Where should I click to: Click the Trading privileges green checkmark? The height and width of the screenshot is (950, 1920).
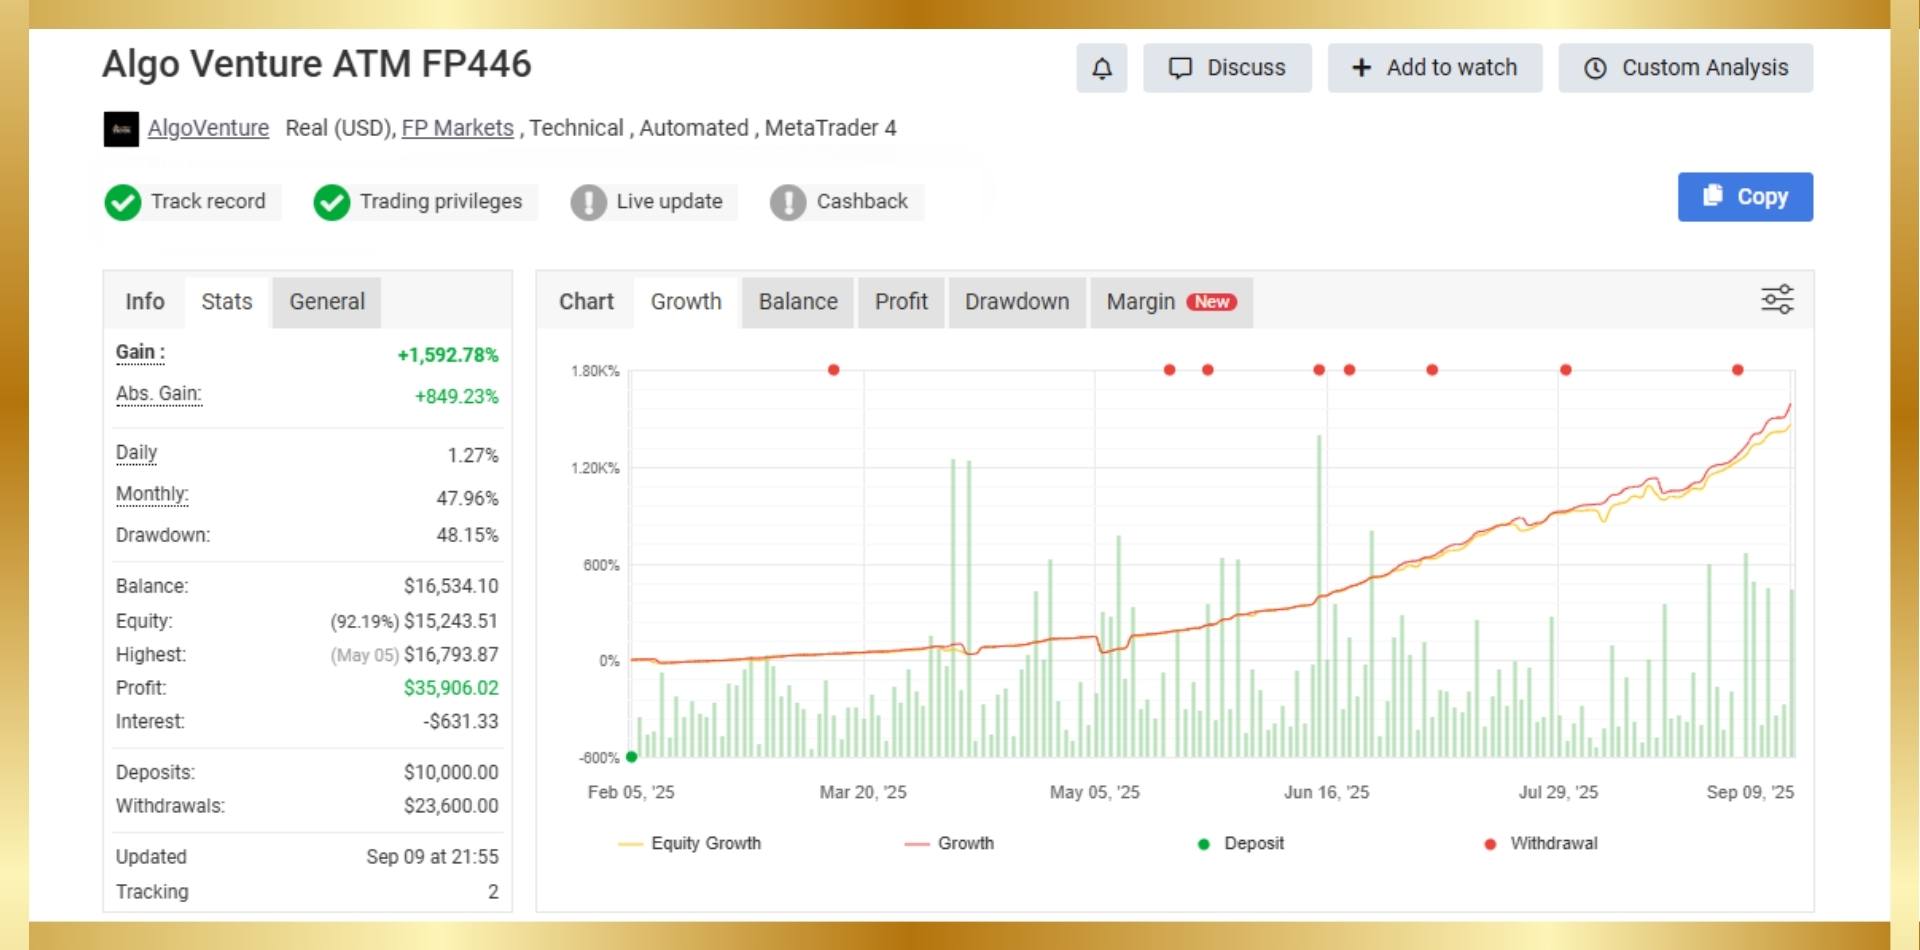[332, 202]
